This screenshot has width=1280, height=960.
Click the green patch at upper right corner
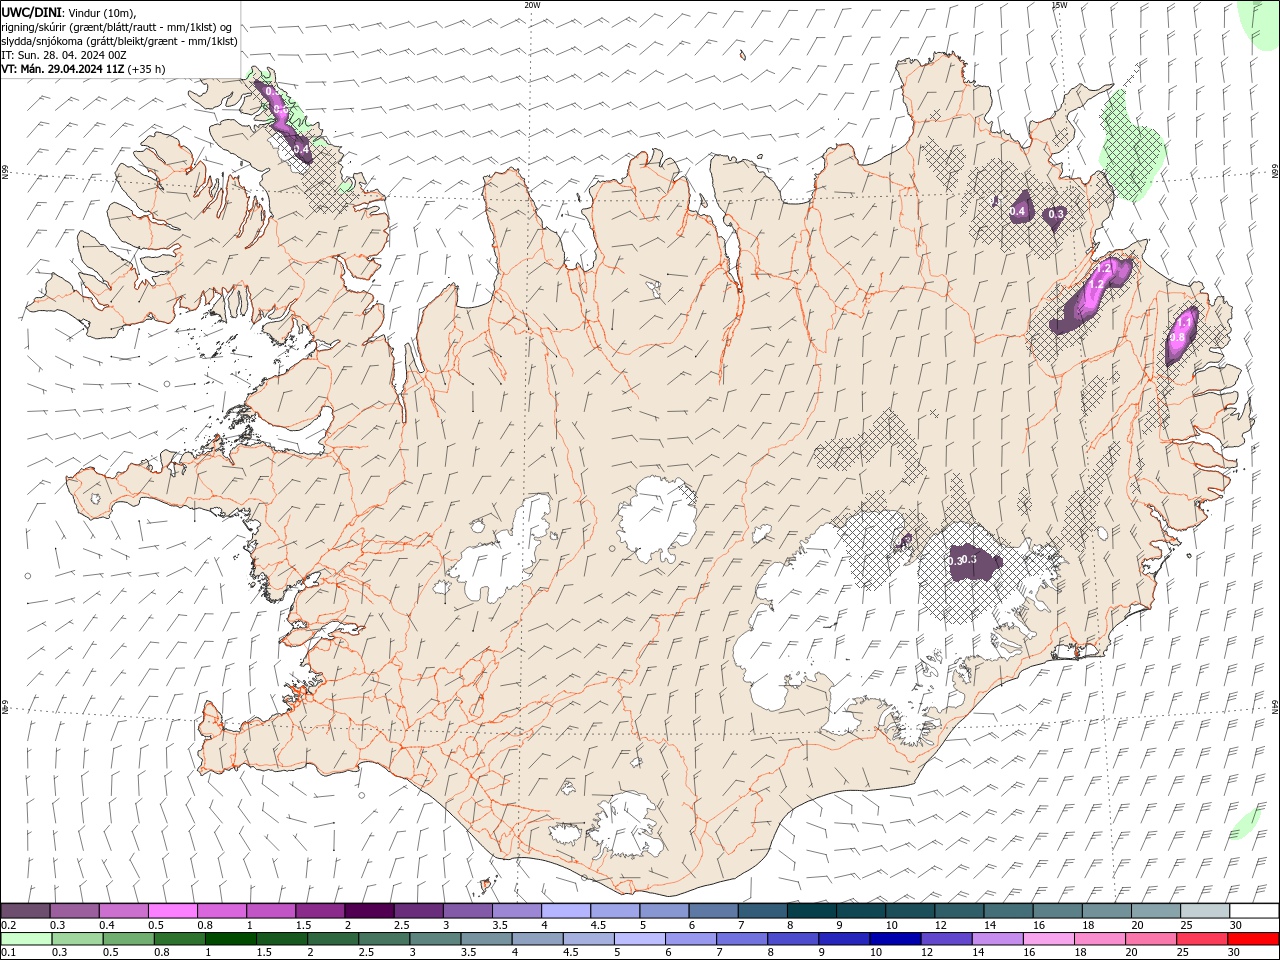click(x=1260, y=24)
